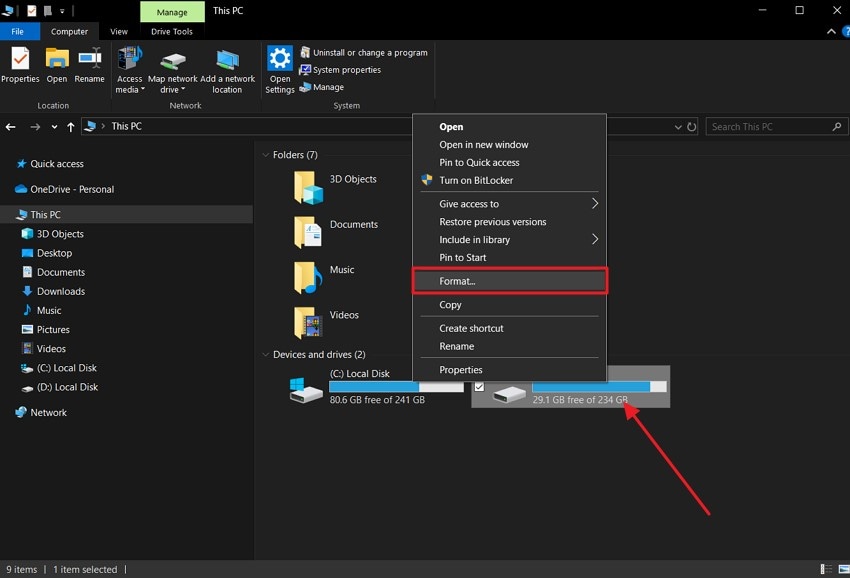
Task: Choose Properties in the context menu
Action: (510, 370)
